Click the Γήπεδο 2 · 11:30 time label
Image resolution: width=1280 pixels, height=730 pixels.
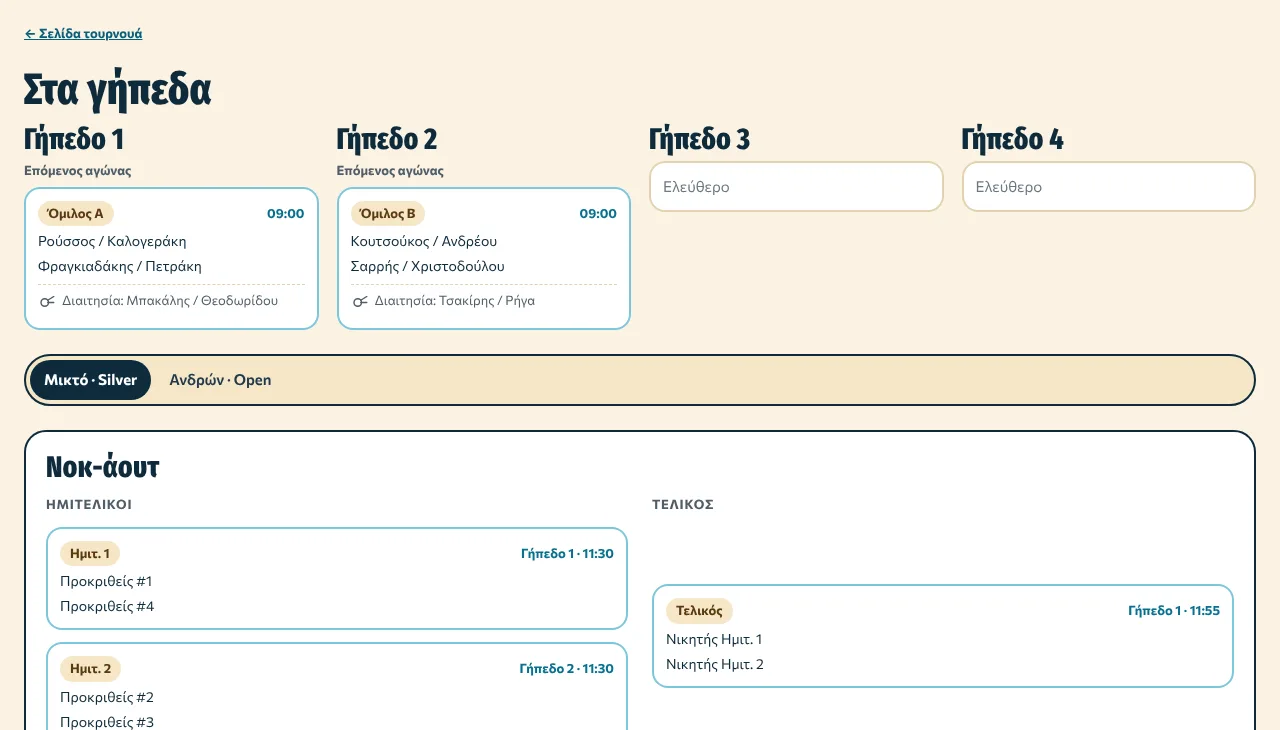[x=567, y=669]
